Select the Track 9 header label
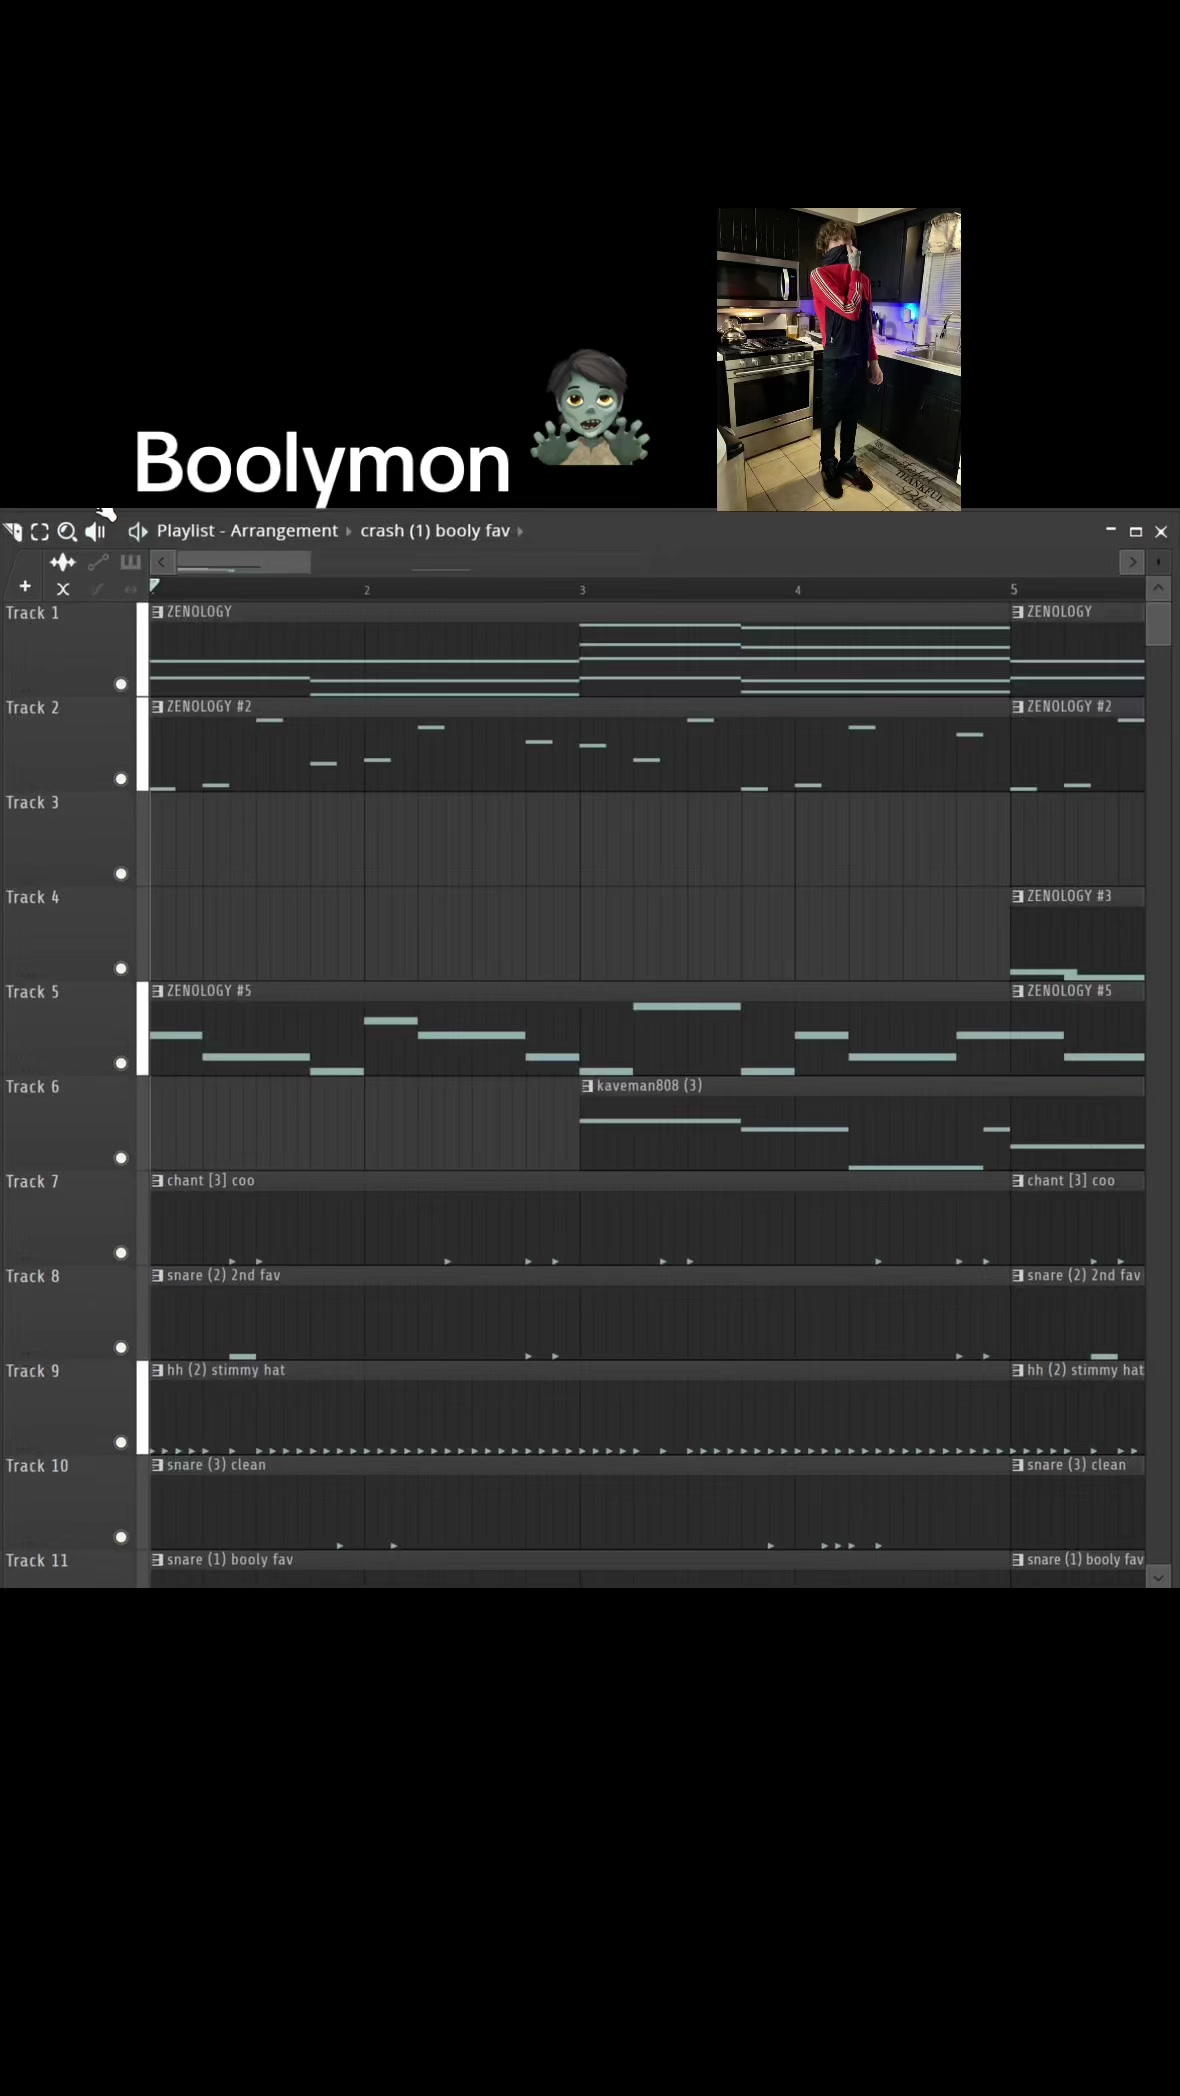Image resolution: width=1180 pixels, height=2096 pixels. pos(33,1371)
